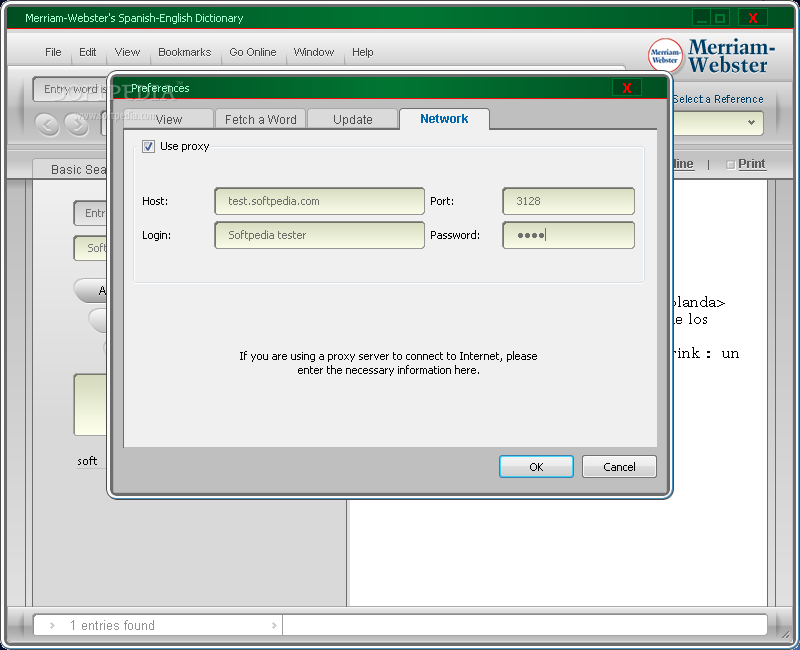
Task: Focus the Password field
Action: [568, 235]
